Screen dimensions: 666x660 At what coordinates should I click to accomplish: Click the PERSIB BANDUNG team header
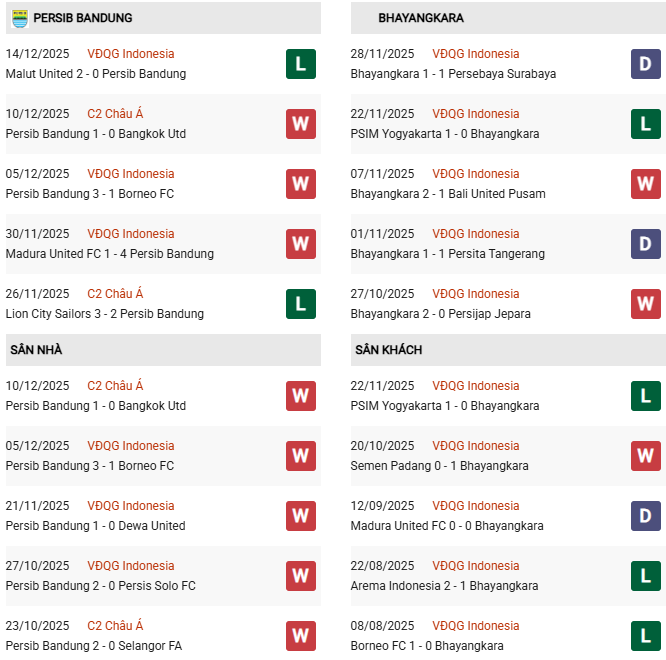point(82,18)
